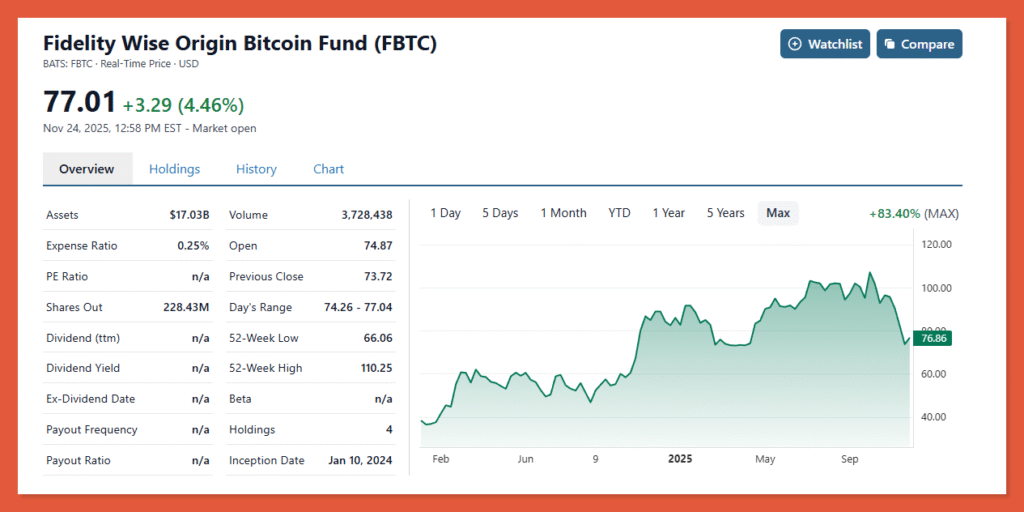1024x512 pixels.
Task: Select the Max chart range
Action: 778,213
